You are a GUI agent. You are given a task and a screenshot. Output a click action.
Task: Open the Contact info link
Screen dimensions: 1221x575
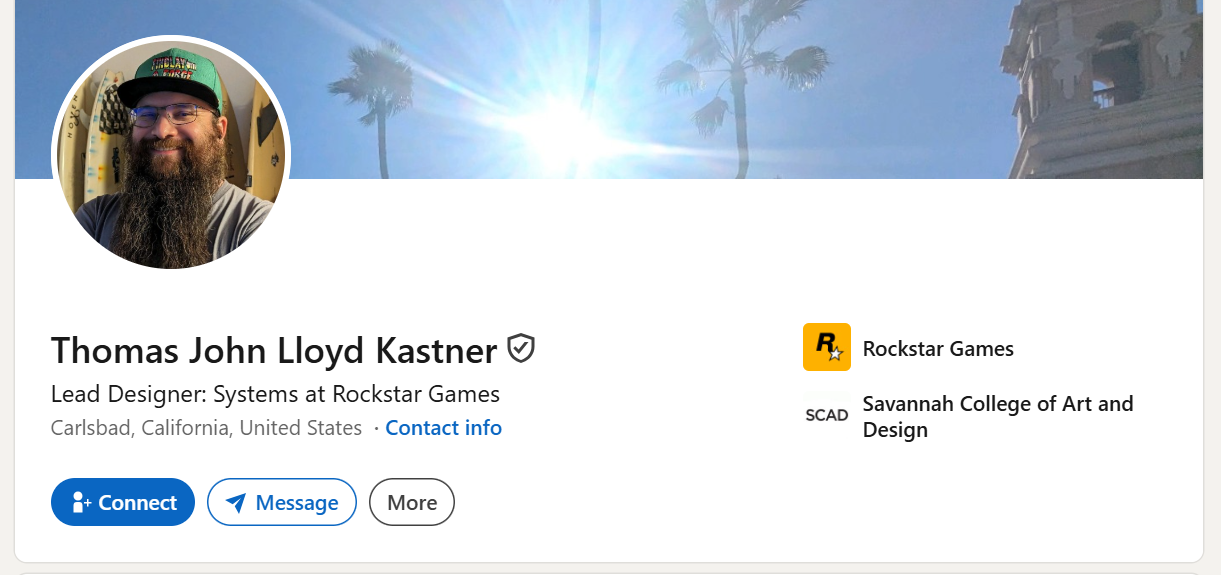[444, 428]
